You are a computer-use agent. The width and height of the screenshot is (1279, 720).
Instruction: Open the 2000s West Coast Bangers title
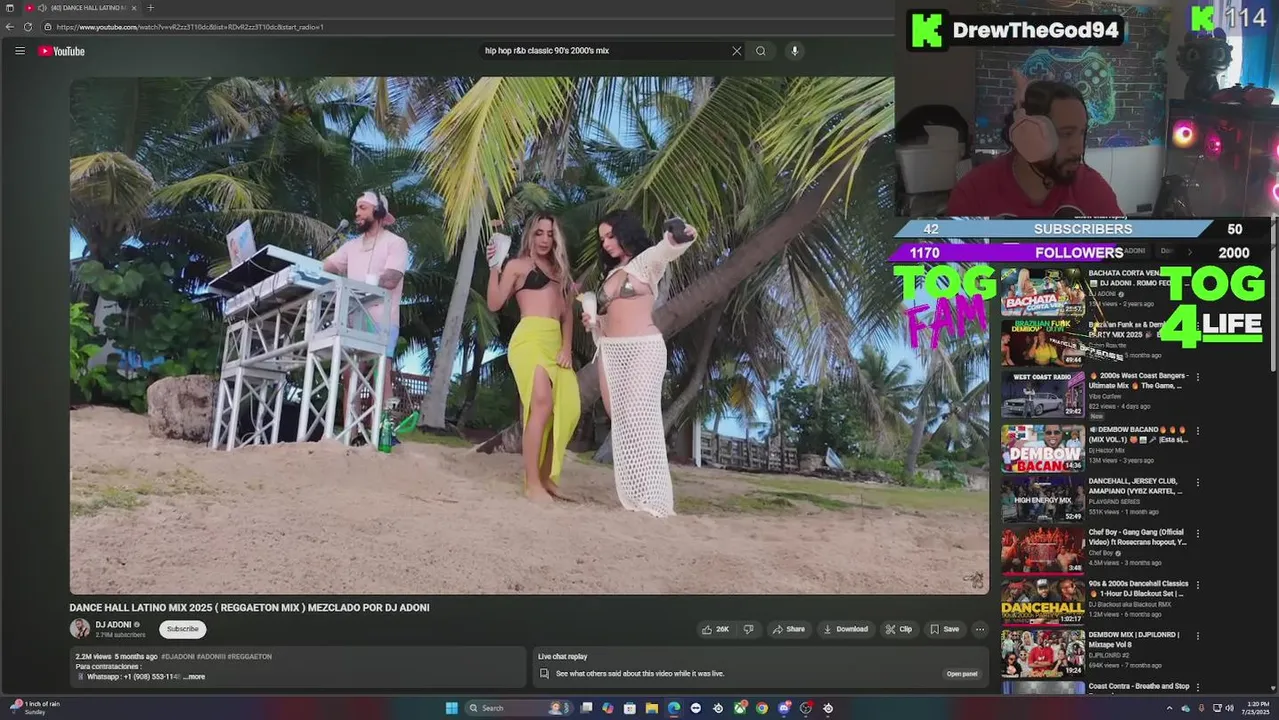point(1138,380)
